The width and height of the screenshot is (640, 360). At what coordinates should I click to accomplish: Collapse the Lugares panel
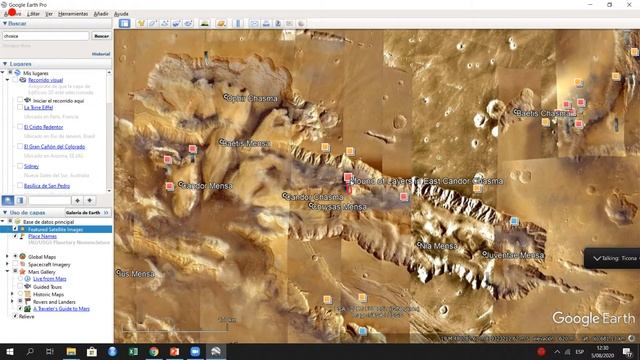pyautogui.click(x=5, y=64)
